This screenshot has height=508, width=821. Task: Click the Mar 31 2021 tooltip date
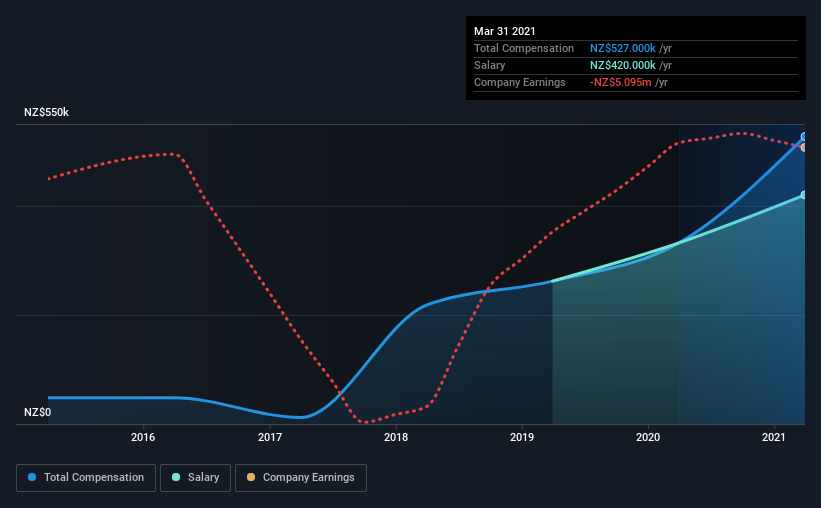505,31
